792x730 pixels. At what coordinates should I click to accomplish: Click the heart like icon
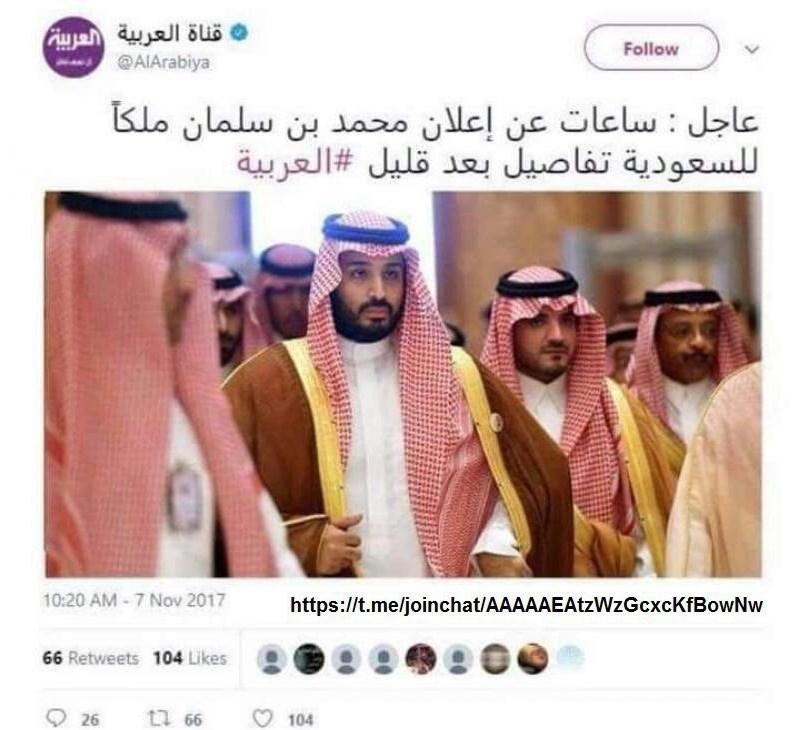point(263,718)
